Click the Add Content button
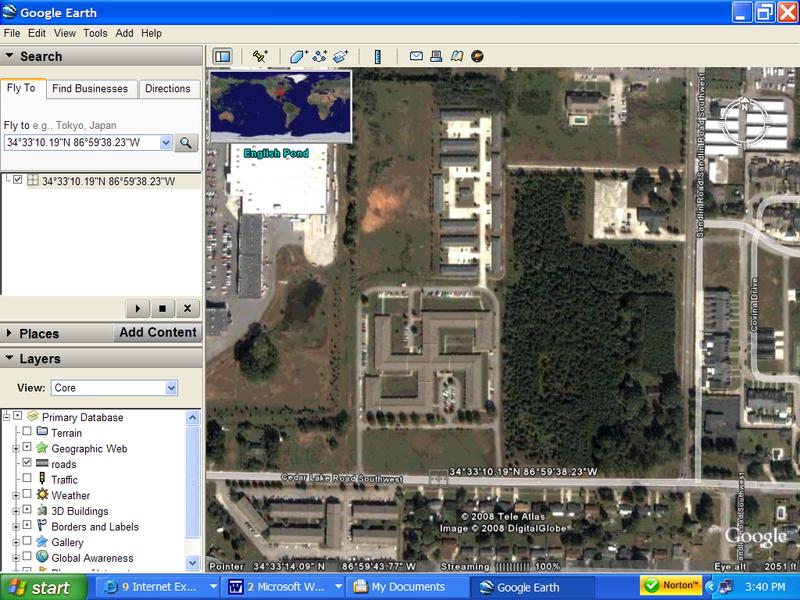The width and height of the screenshot is (800, 600). [x=158, y=333]
